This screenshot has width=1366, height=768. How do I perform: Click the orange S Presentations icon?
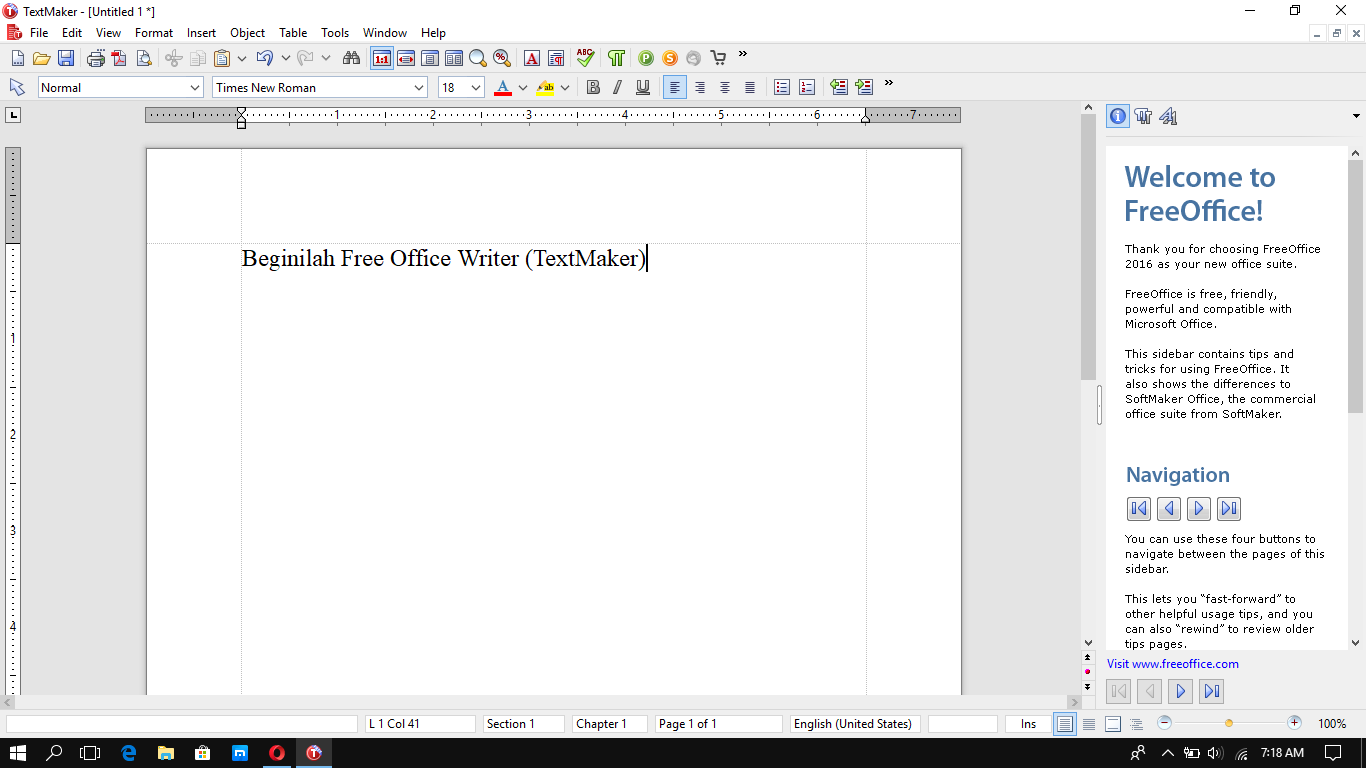pos(670,58)
